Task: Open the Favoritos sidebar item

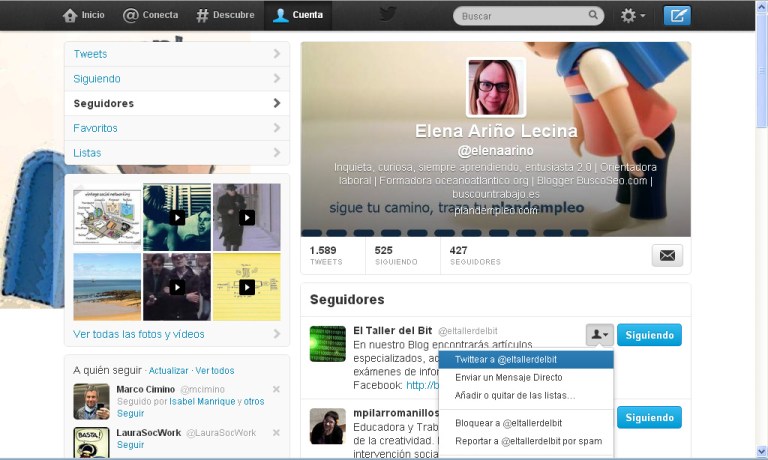Action: (x=177, y=128)
